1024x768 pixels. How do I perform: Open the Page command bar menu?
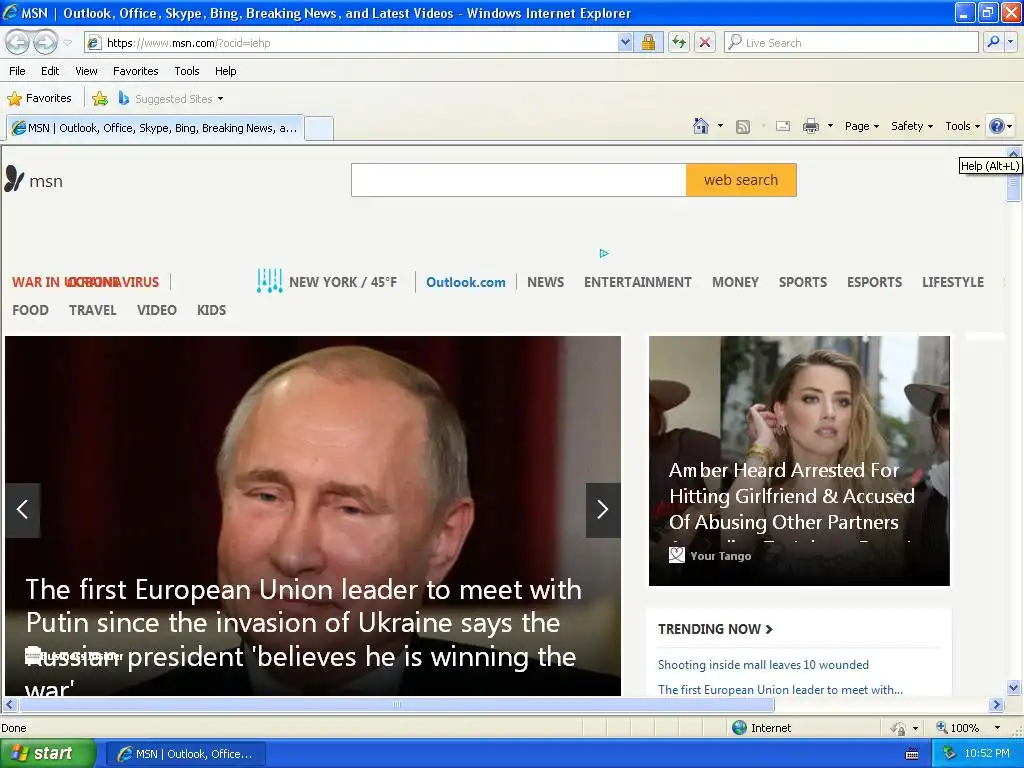[861, 126]
